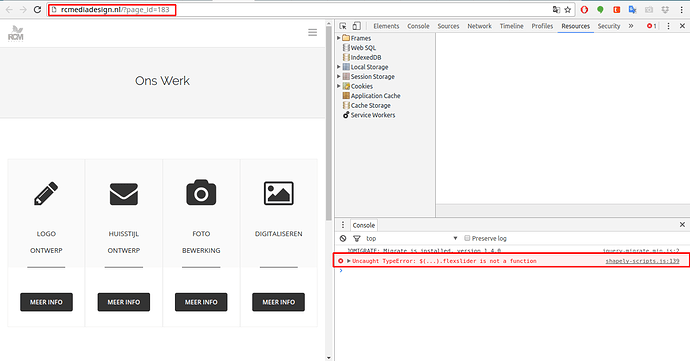Open the translate page icon in address bar

coord(557,9)
